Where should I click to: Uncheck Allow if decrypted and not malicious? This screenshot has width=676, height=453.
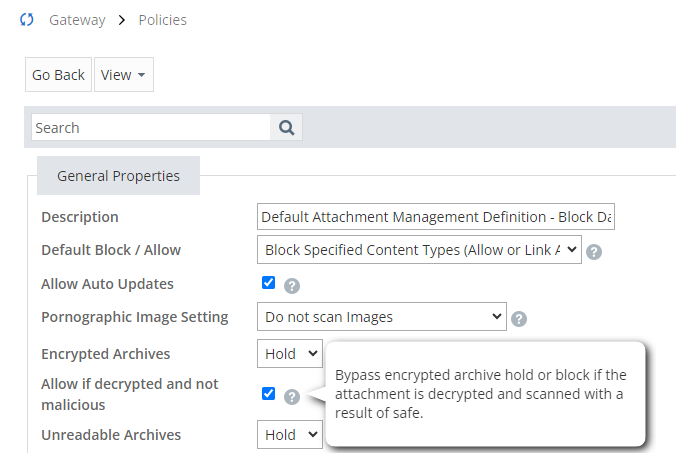(268, 394)
